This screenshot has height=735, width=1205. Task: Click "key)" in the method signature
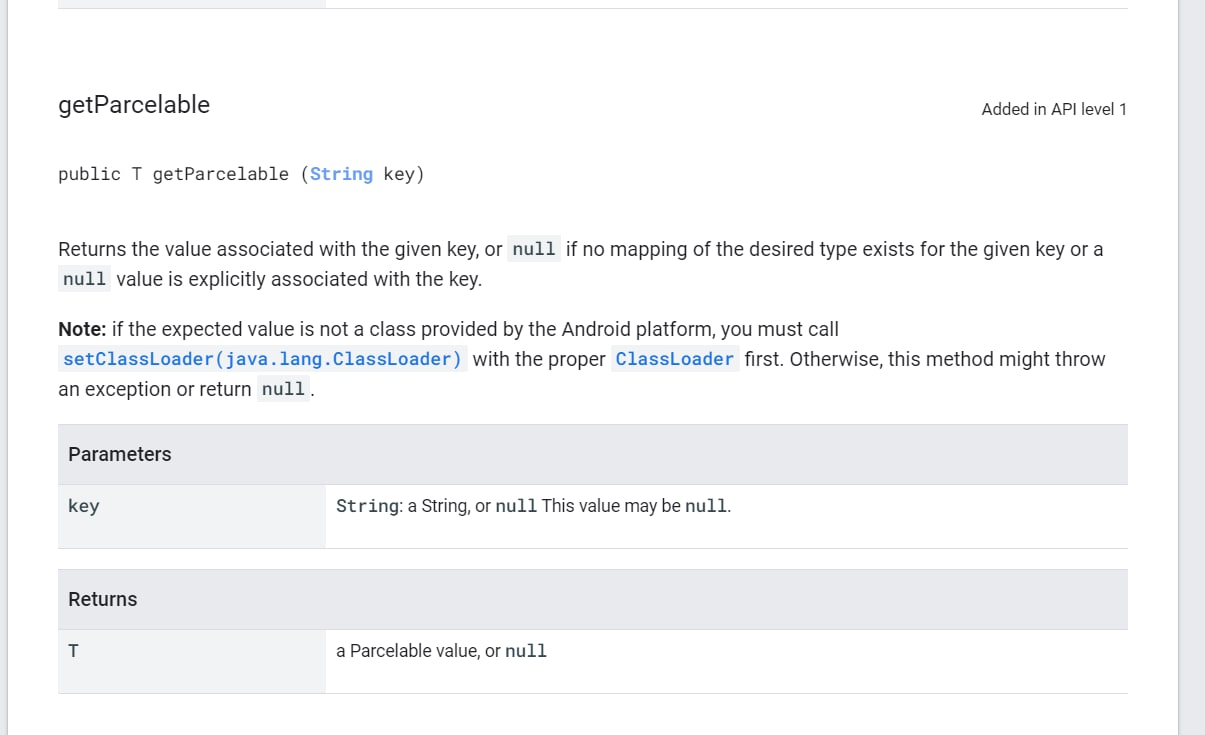404,174
